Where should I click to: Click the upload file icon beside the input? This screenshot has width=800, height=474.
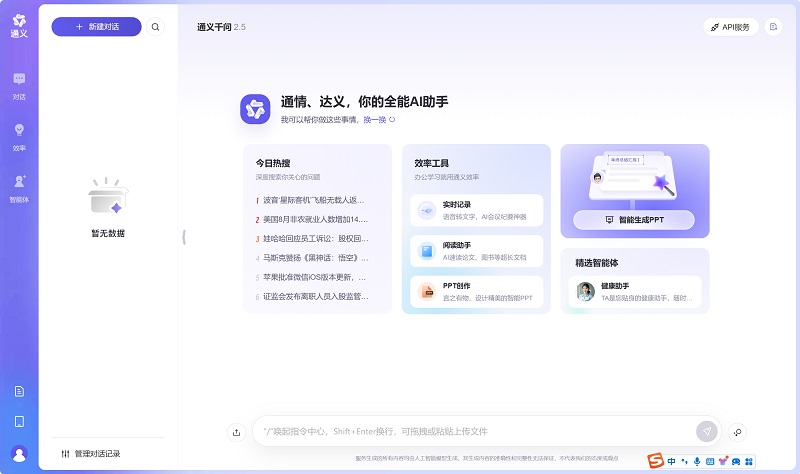236,432
